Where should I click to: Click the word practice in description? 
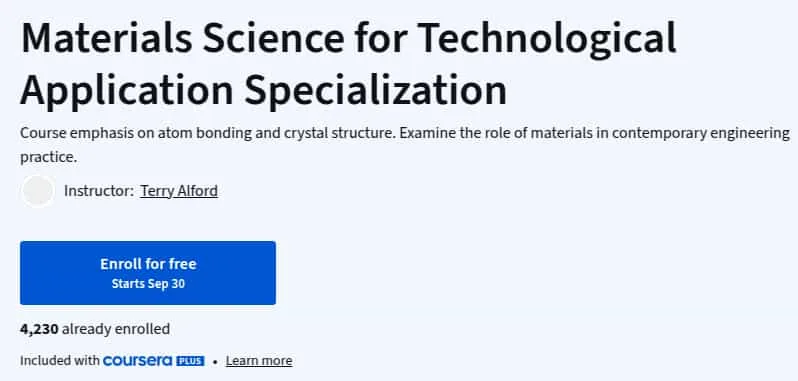click(x=49, y=157)
